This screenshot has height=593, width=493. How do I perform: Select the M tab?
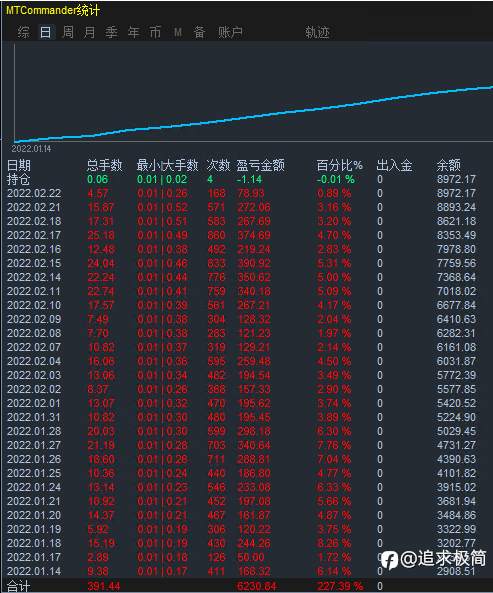click(178, 33)
